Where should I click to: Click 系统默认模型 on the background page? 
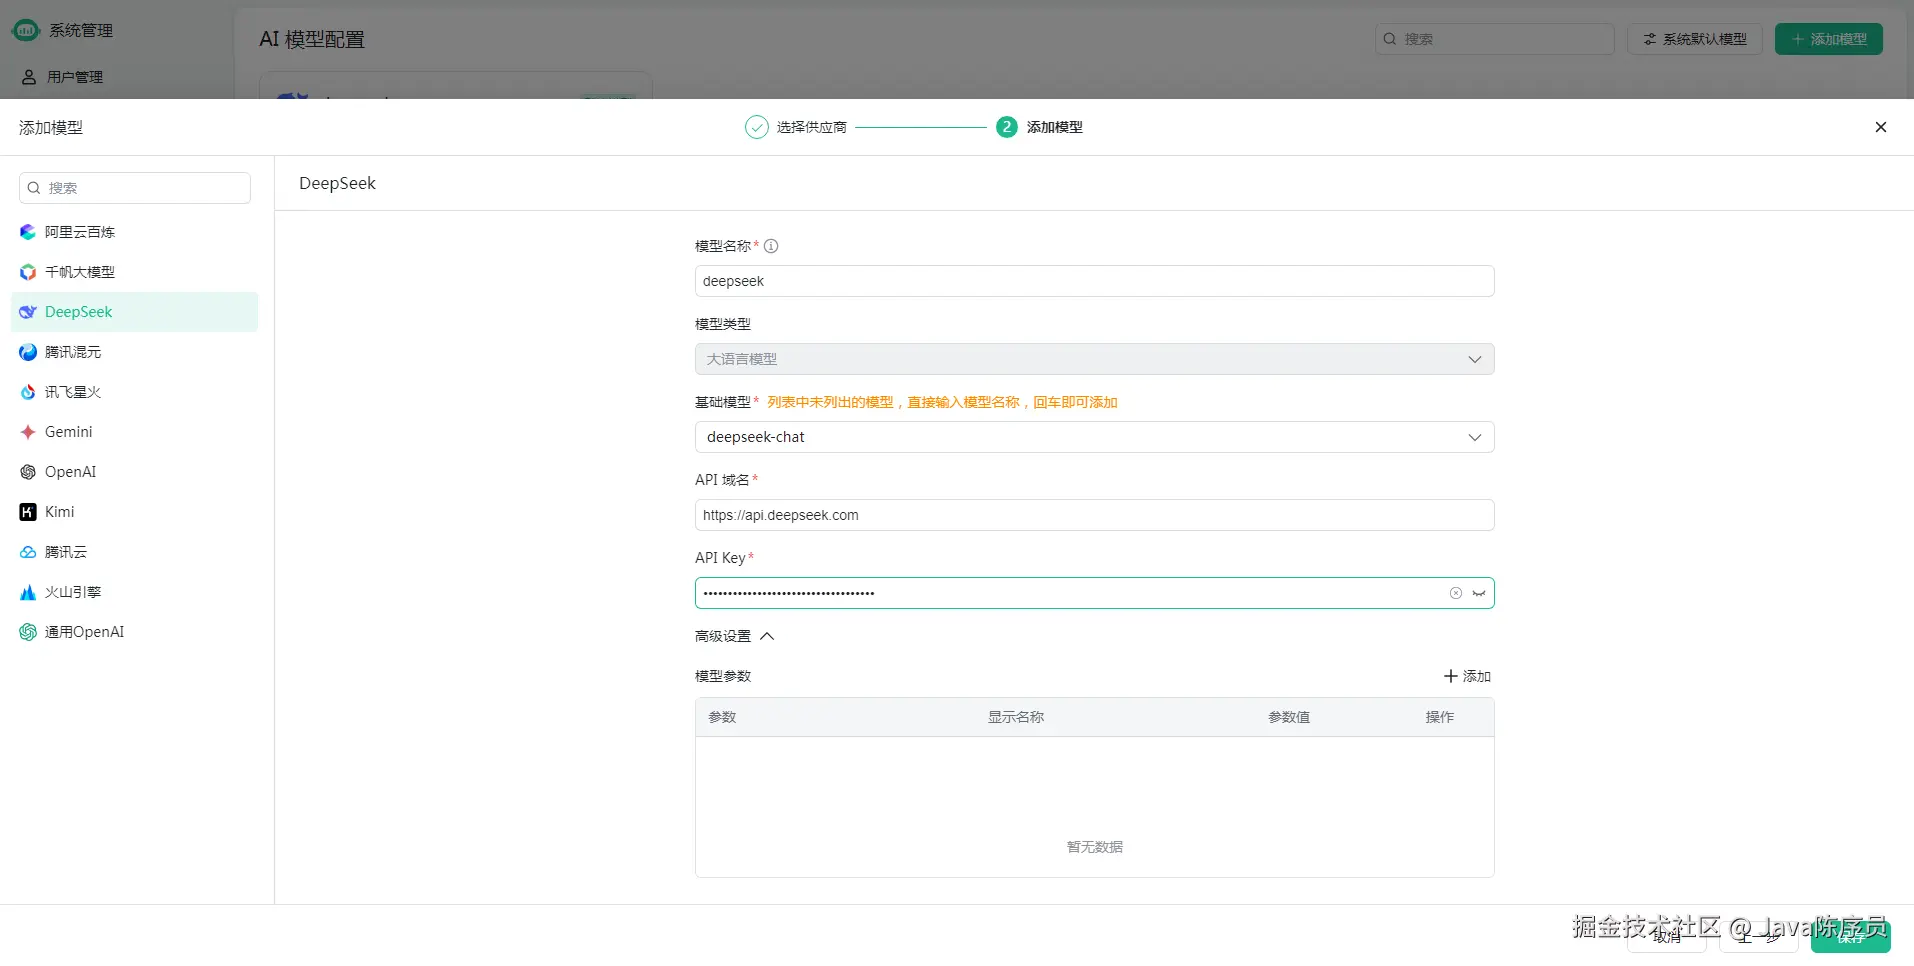(1695, 39)
